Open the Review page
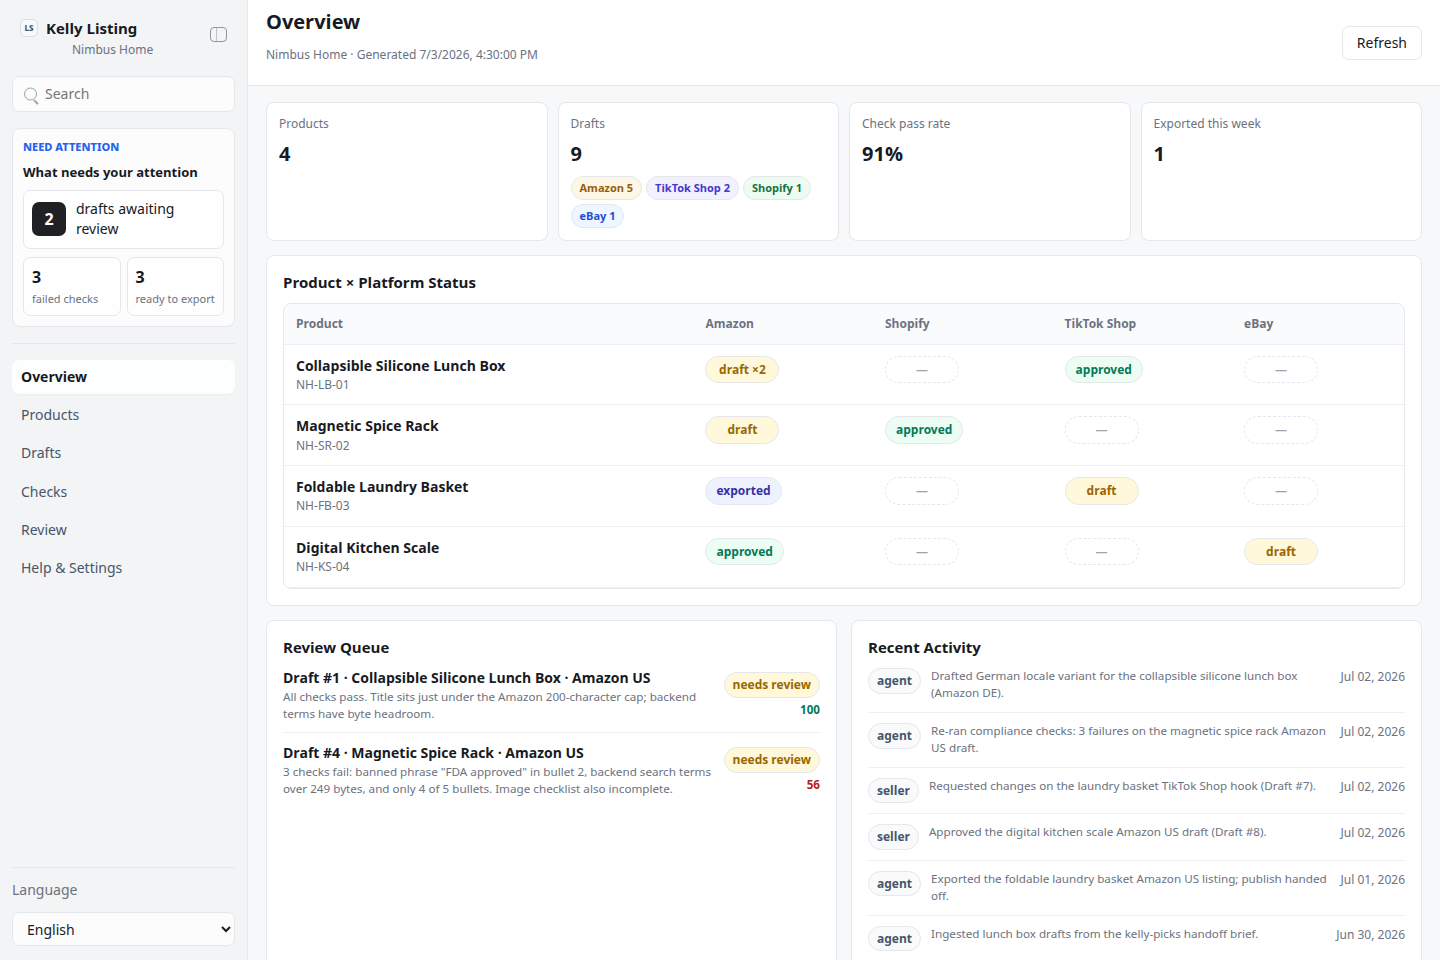The image size is (1440, 960). point(123,530)
